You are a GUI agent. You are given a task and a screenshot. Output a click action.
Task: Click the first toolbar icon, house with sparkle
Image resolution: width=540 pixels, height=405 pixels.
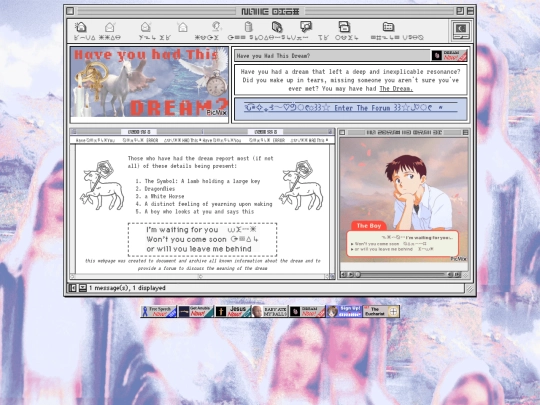point(80,27)
